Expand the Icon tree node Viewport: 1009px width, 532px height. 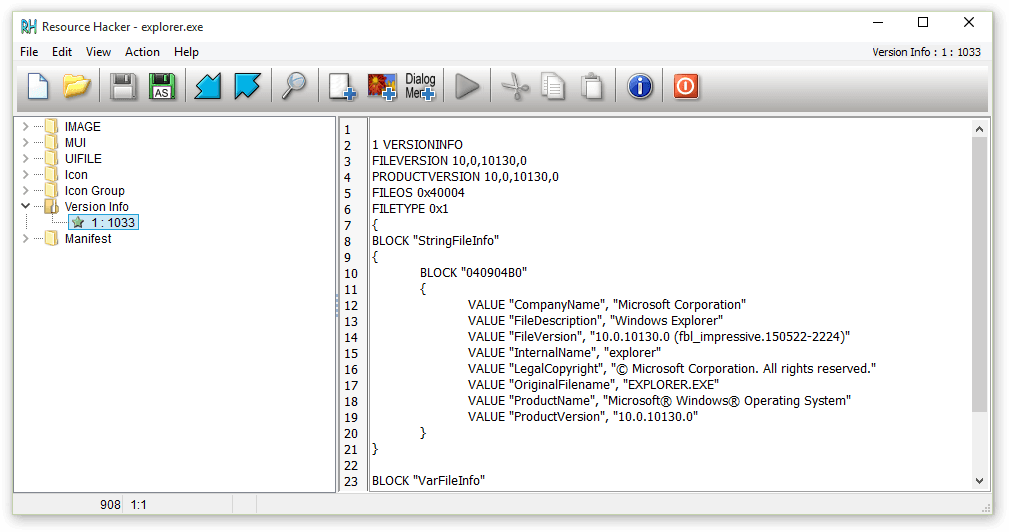(26, 175)
